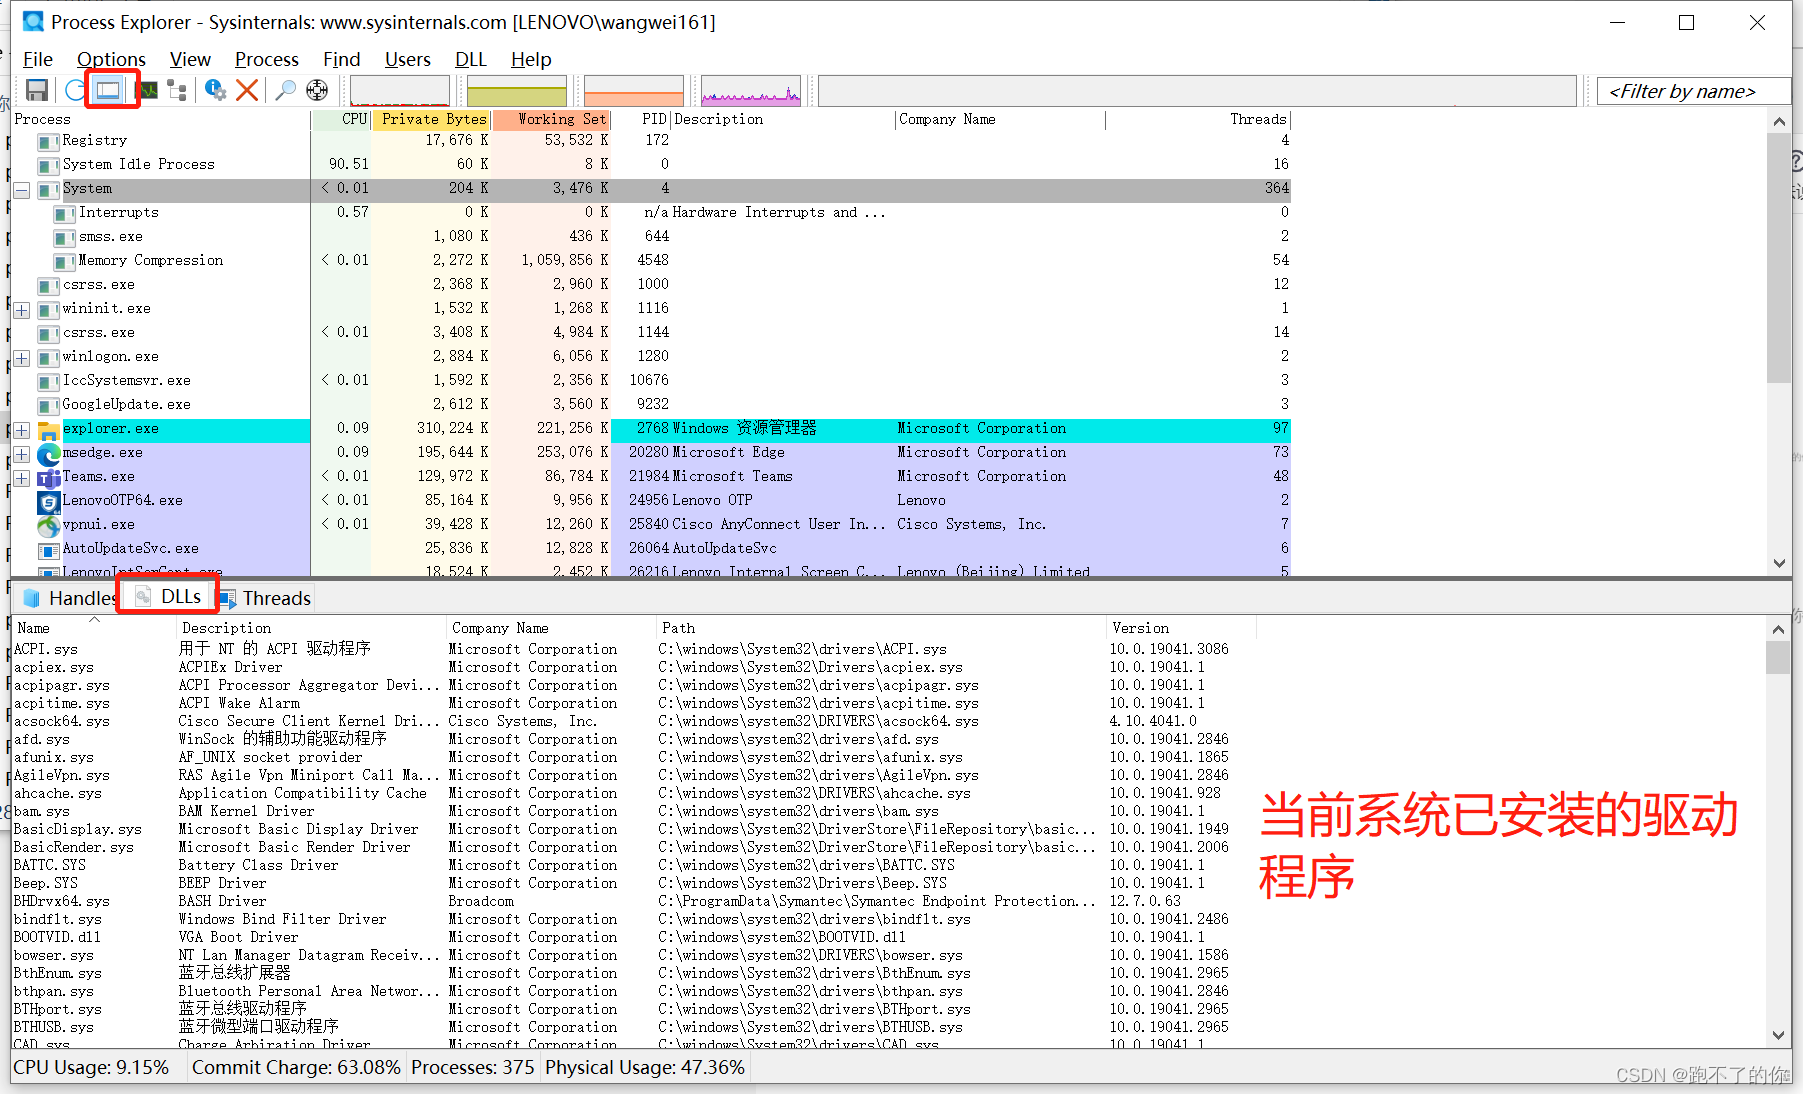
Task: Sort by Threads column header
Action: click(1198, 119)
